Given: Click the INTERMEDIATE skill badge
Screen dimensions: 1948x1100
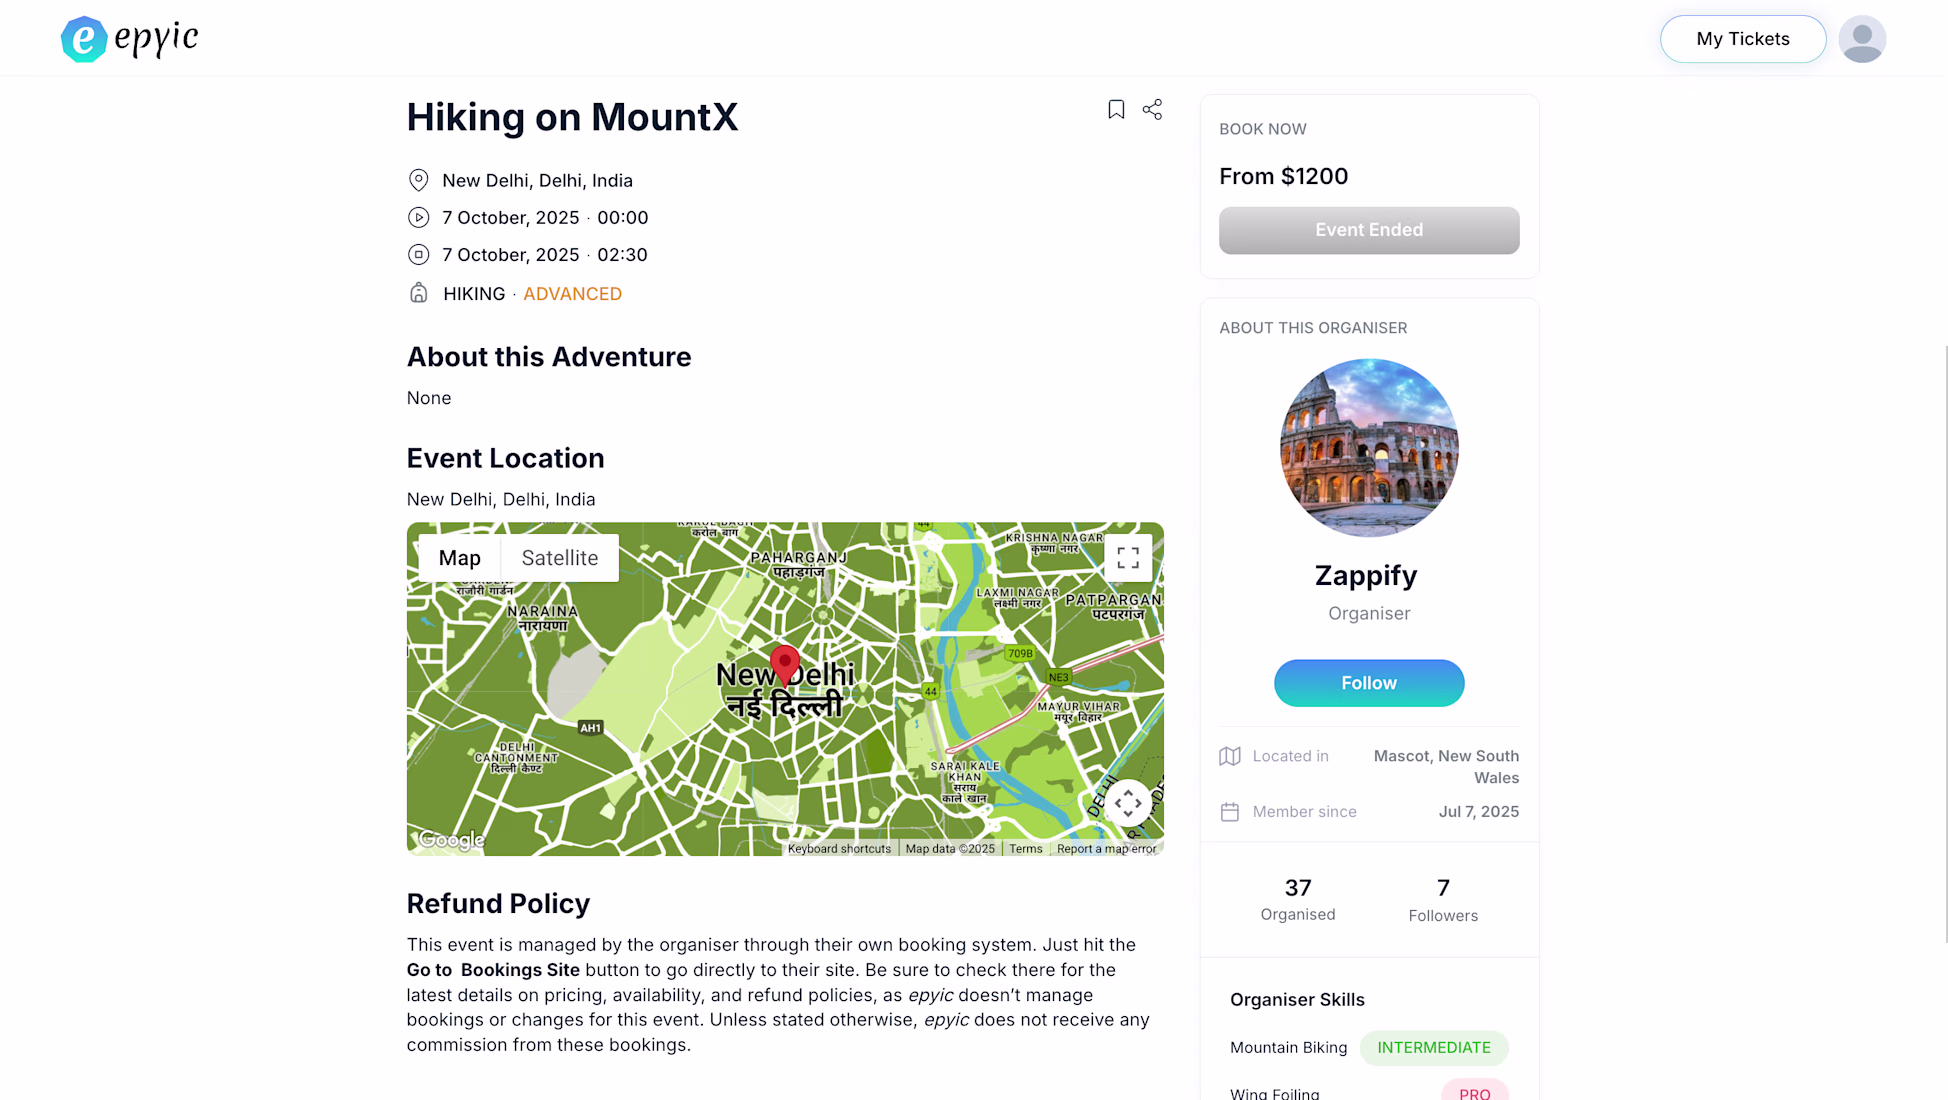Looking at the screenshot, I should (1433, 1048).
